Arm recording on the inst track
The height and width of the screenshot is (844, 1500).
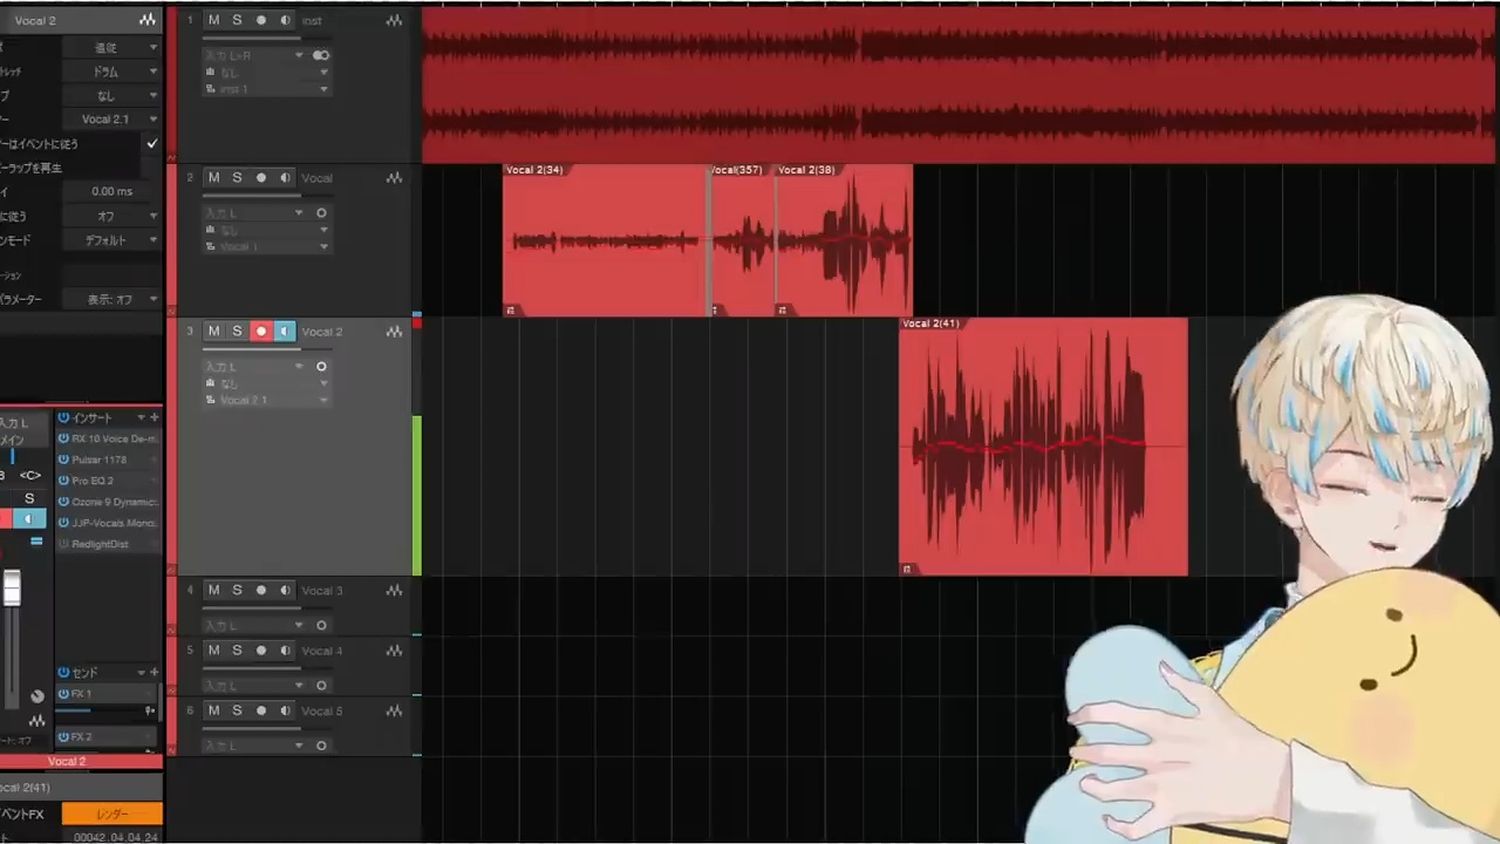[x=261, y=20]
